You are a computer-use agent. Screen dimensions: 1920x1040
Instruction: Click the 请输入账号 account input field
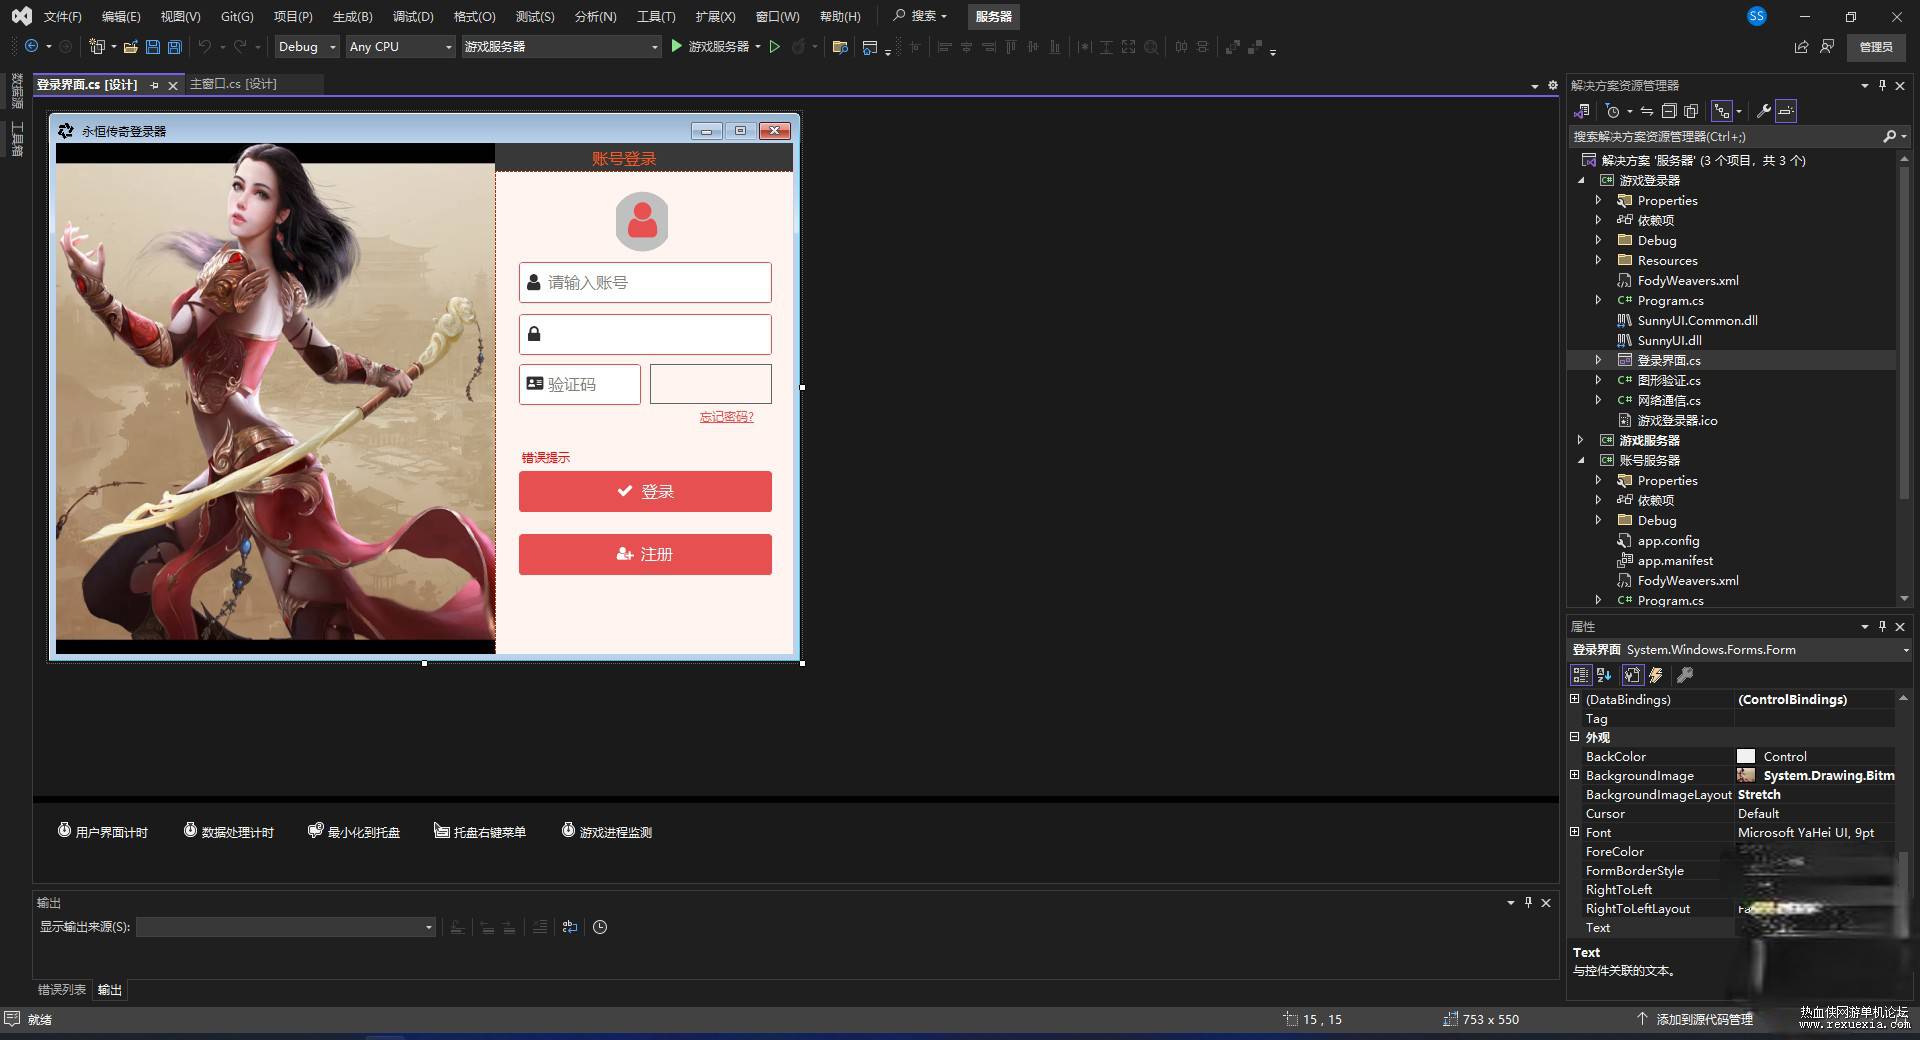pyautogui.click(x=645, y=282)
